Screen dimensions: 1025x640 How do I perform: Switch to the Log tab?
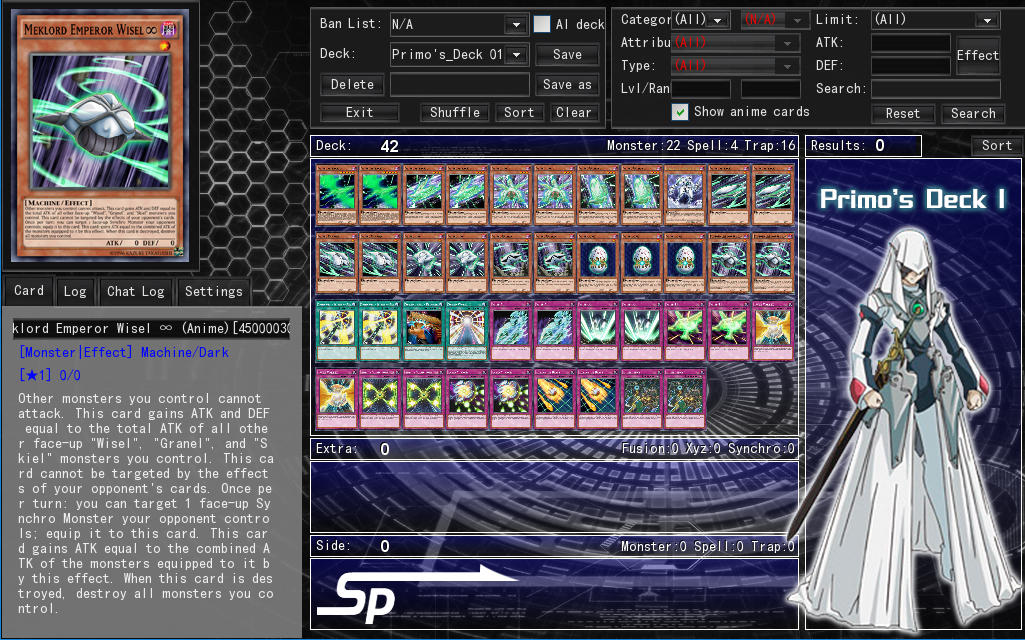[75, 291]
